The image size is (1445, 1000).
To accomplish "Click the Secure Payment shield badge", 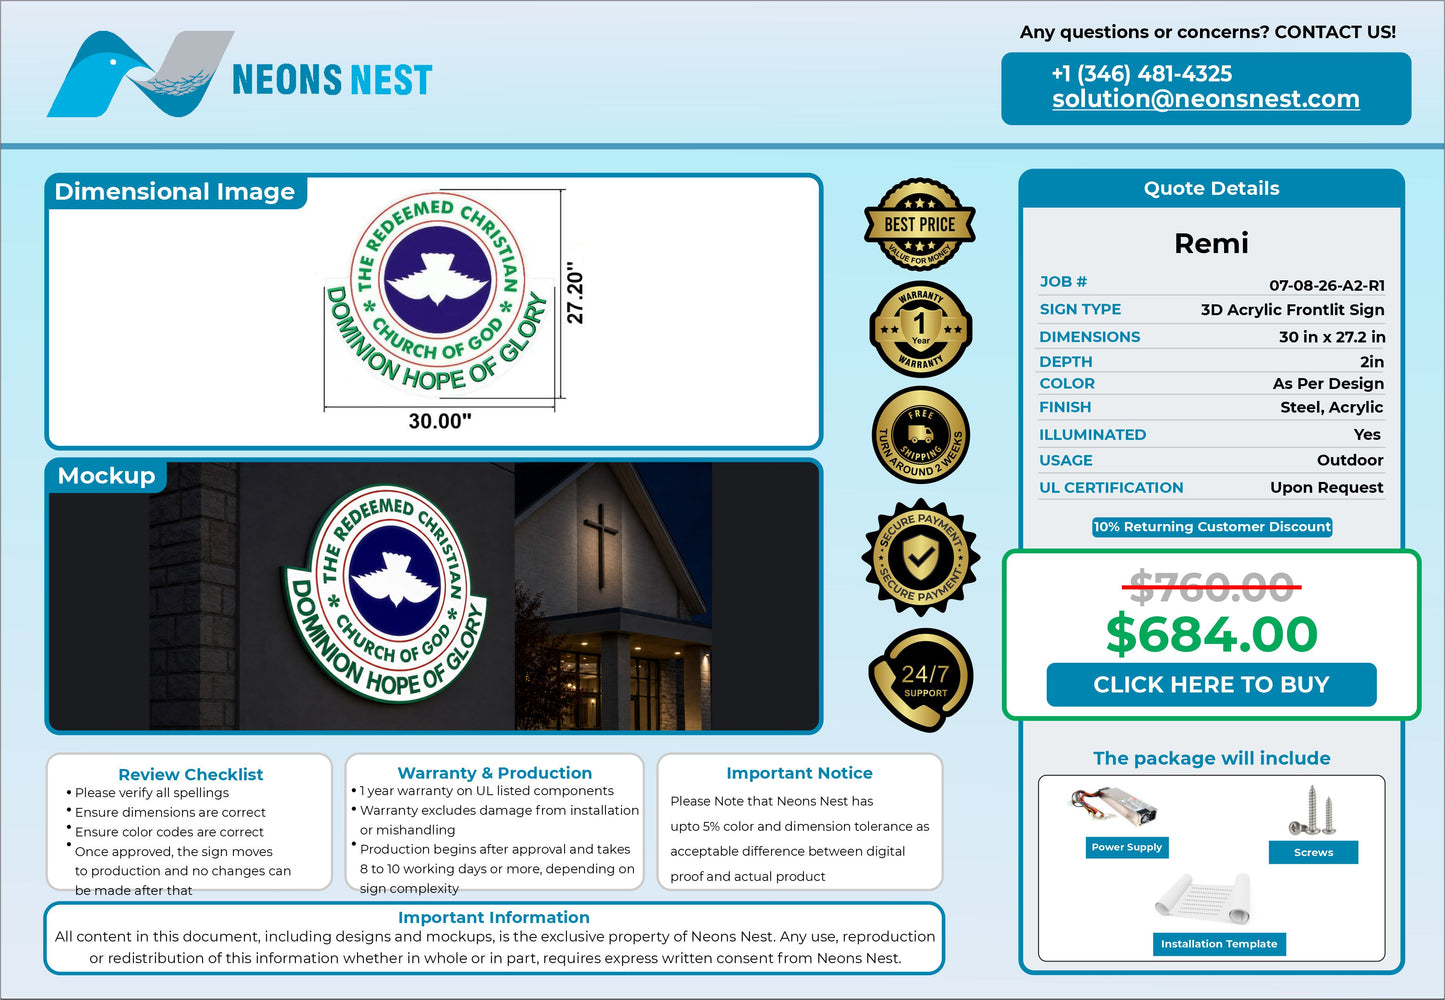I will [920, 557].
